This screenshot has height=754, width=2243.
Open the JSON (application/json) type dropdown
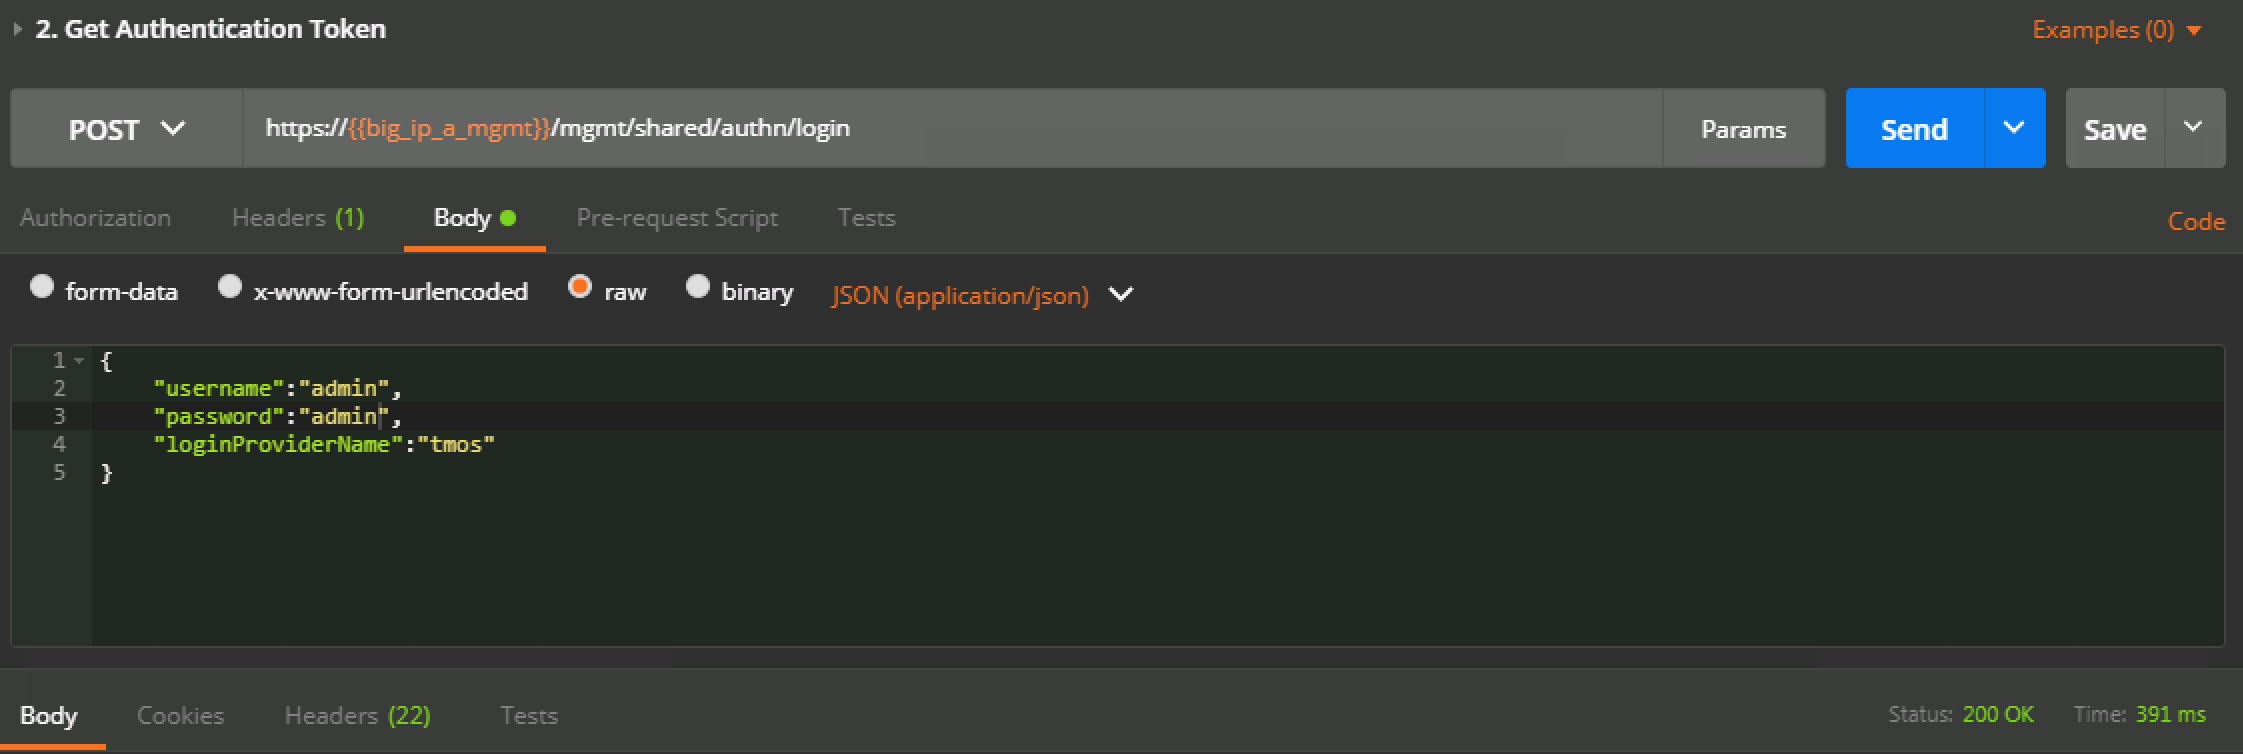(x=983, y=295)
